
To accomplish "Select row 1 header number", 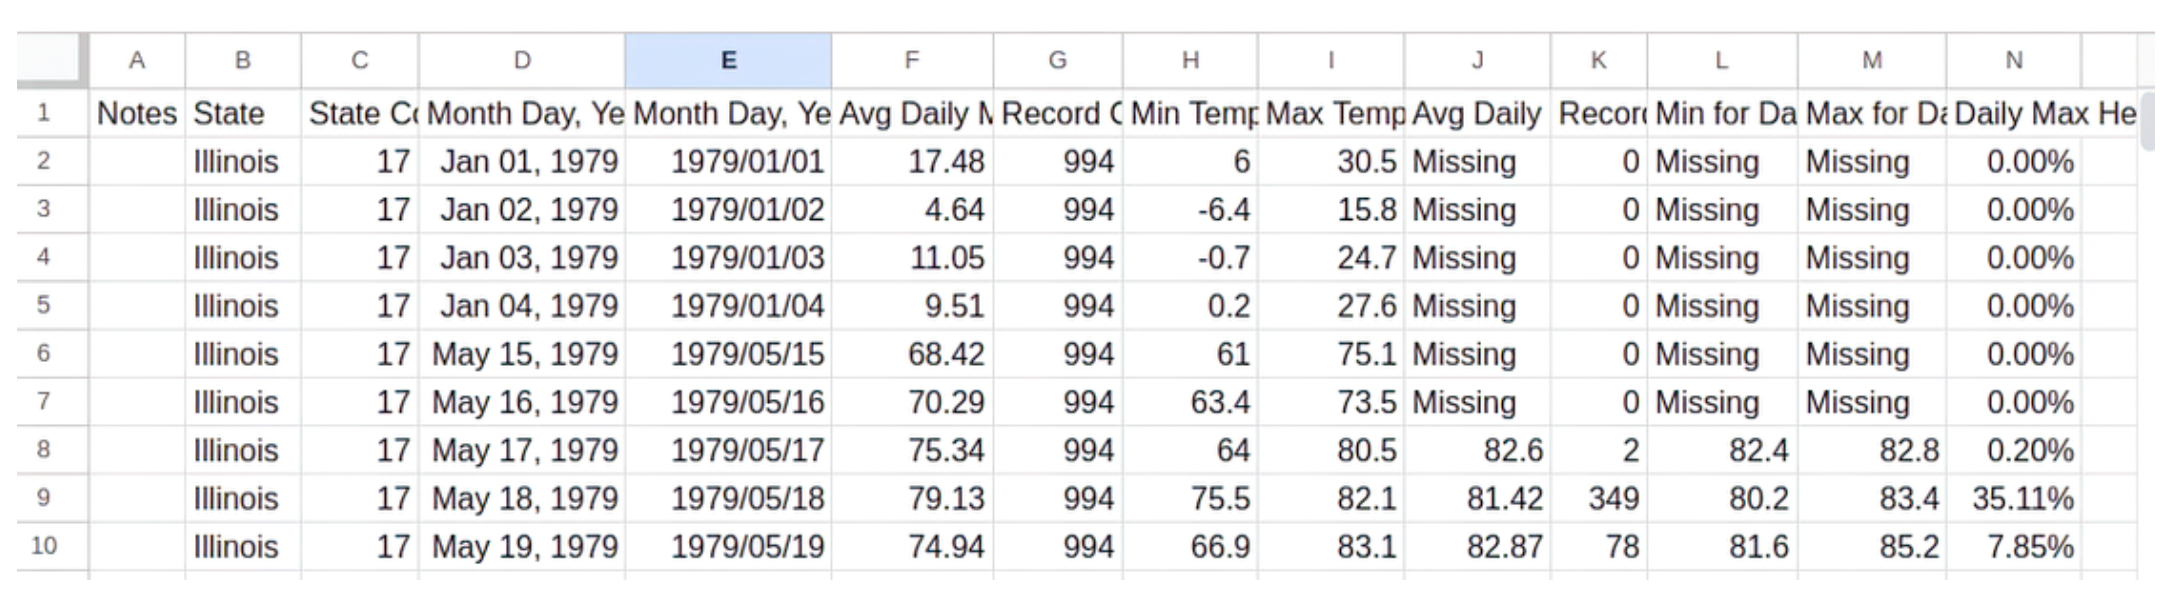I will (x=44, y=113).
